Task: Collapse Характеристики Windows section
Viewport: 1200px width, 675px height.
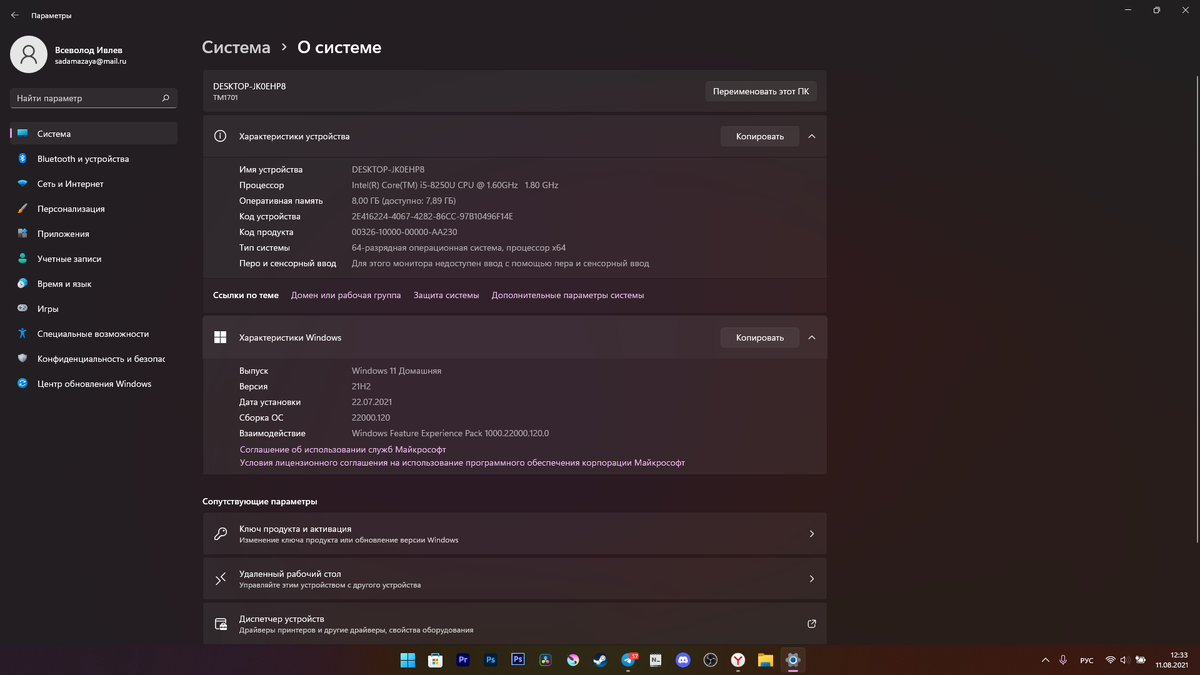Action: click(812, 338)
